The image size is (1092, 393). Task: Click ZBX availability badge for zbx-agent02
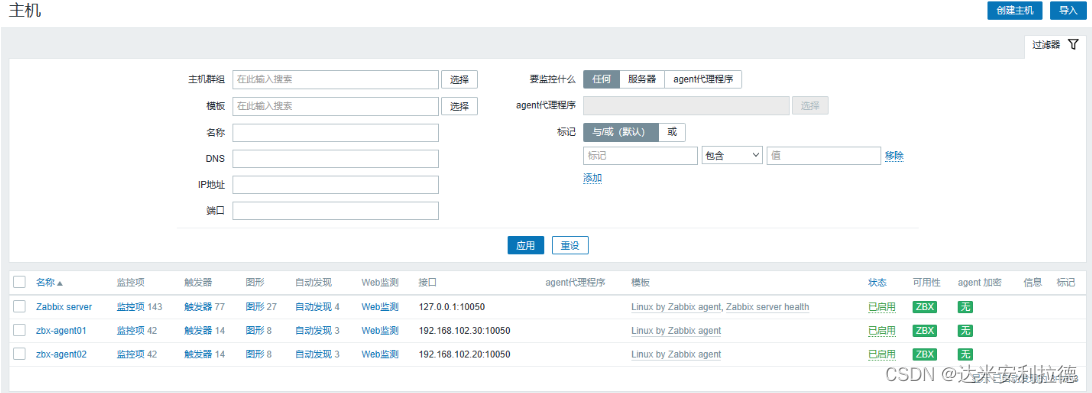coord(924,354)
